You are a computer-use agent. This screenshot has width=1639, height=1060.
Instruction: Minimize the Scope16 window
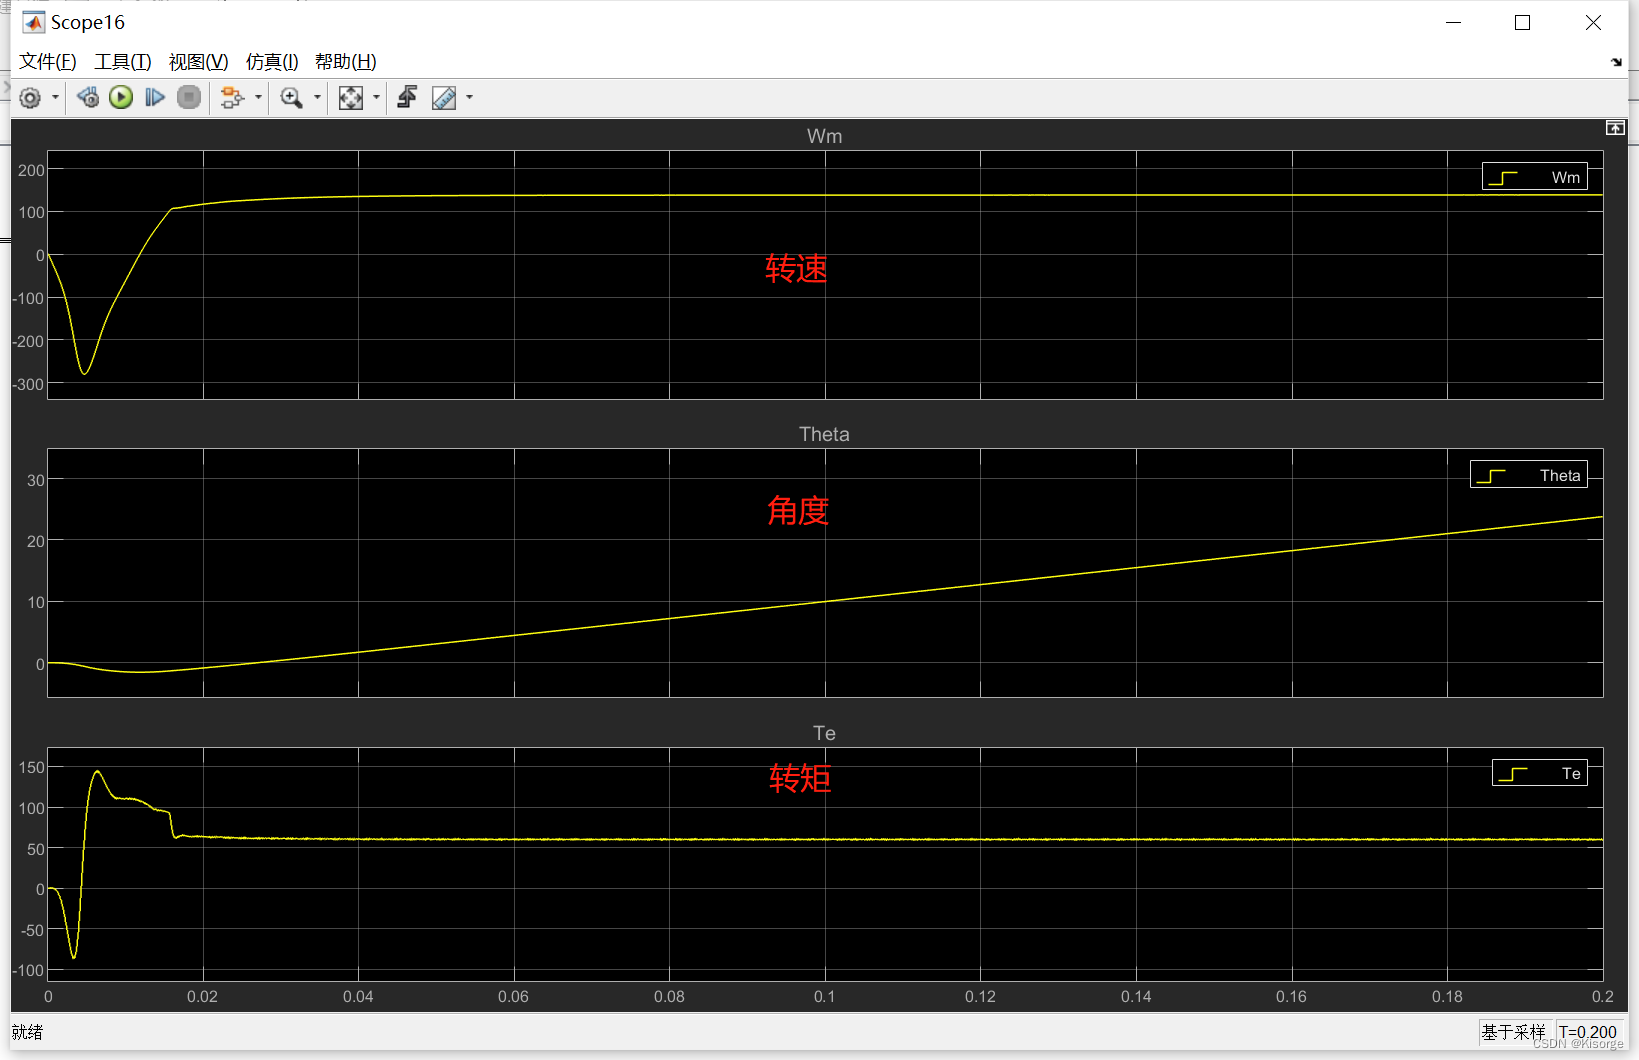[1454, 23]
